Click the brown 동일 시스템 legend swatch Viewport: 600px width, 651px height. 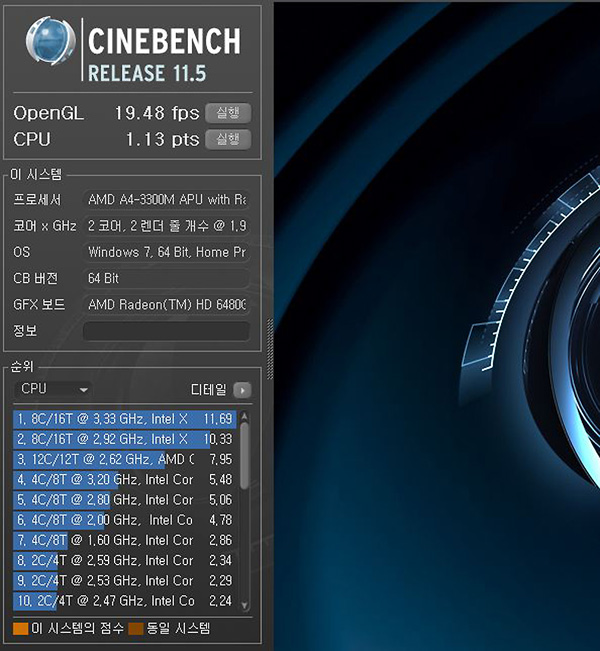136,629
